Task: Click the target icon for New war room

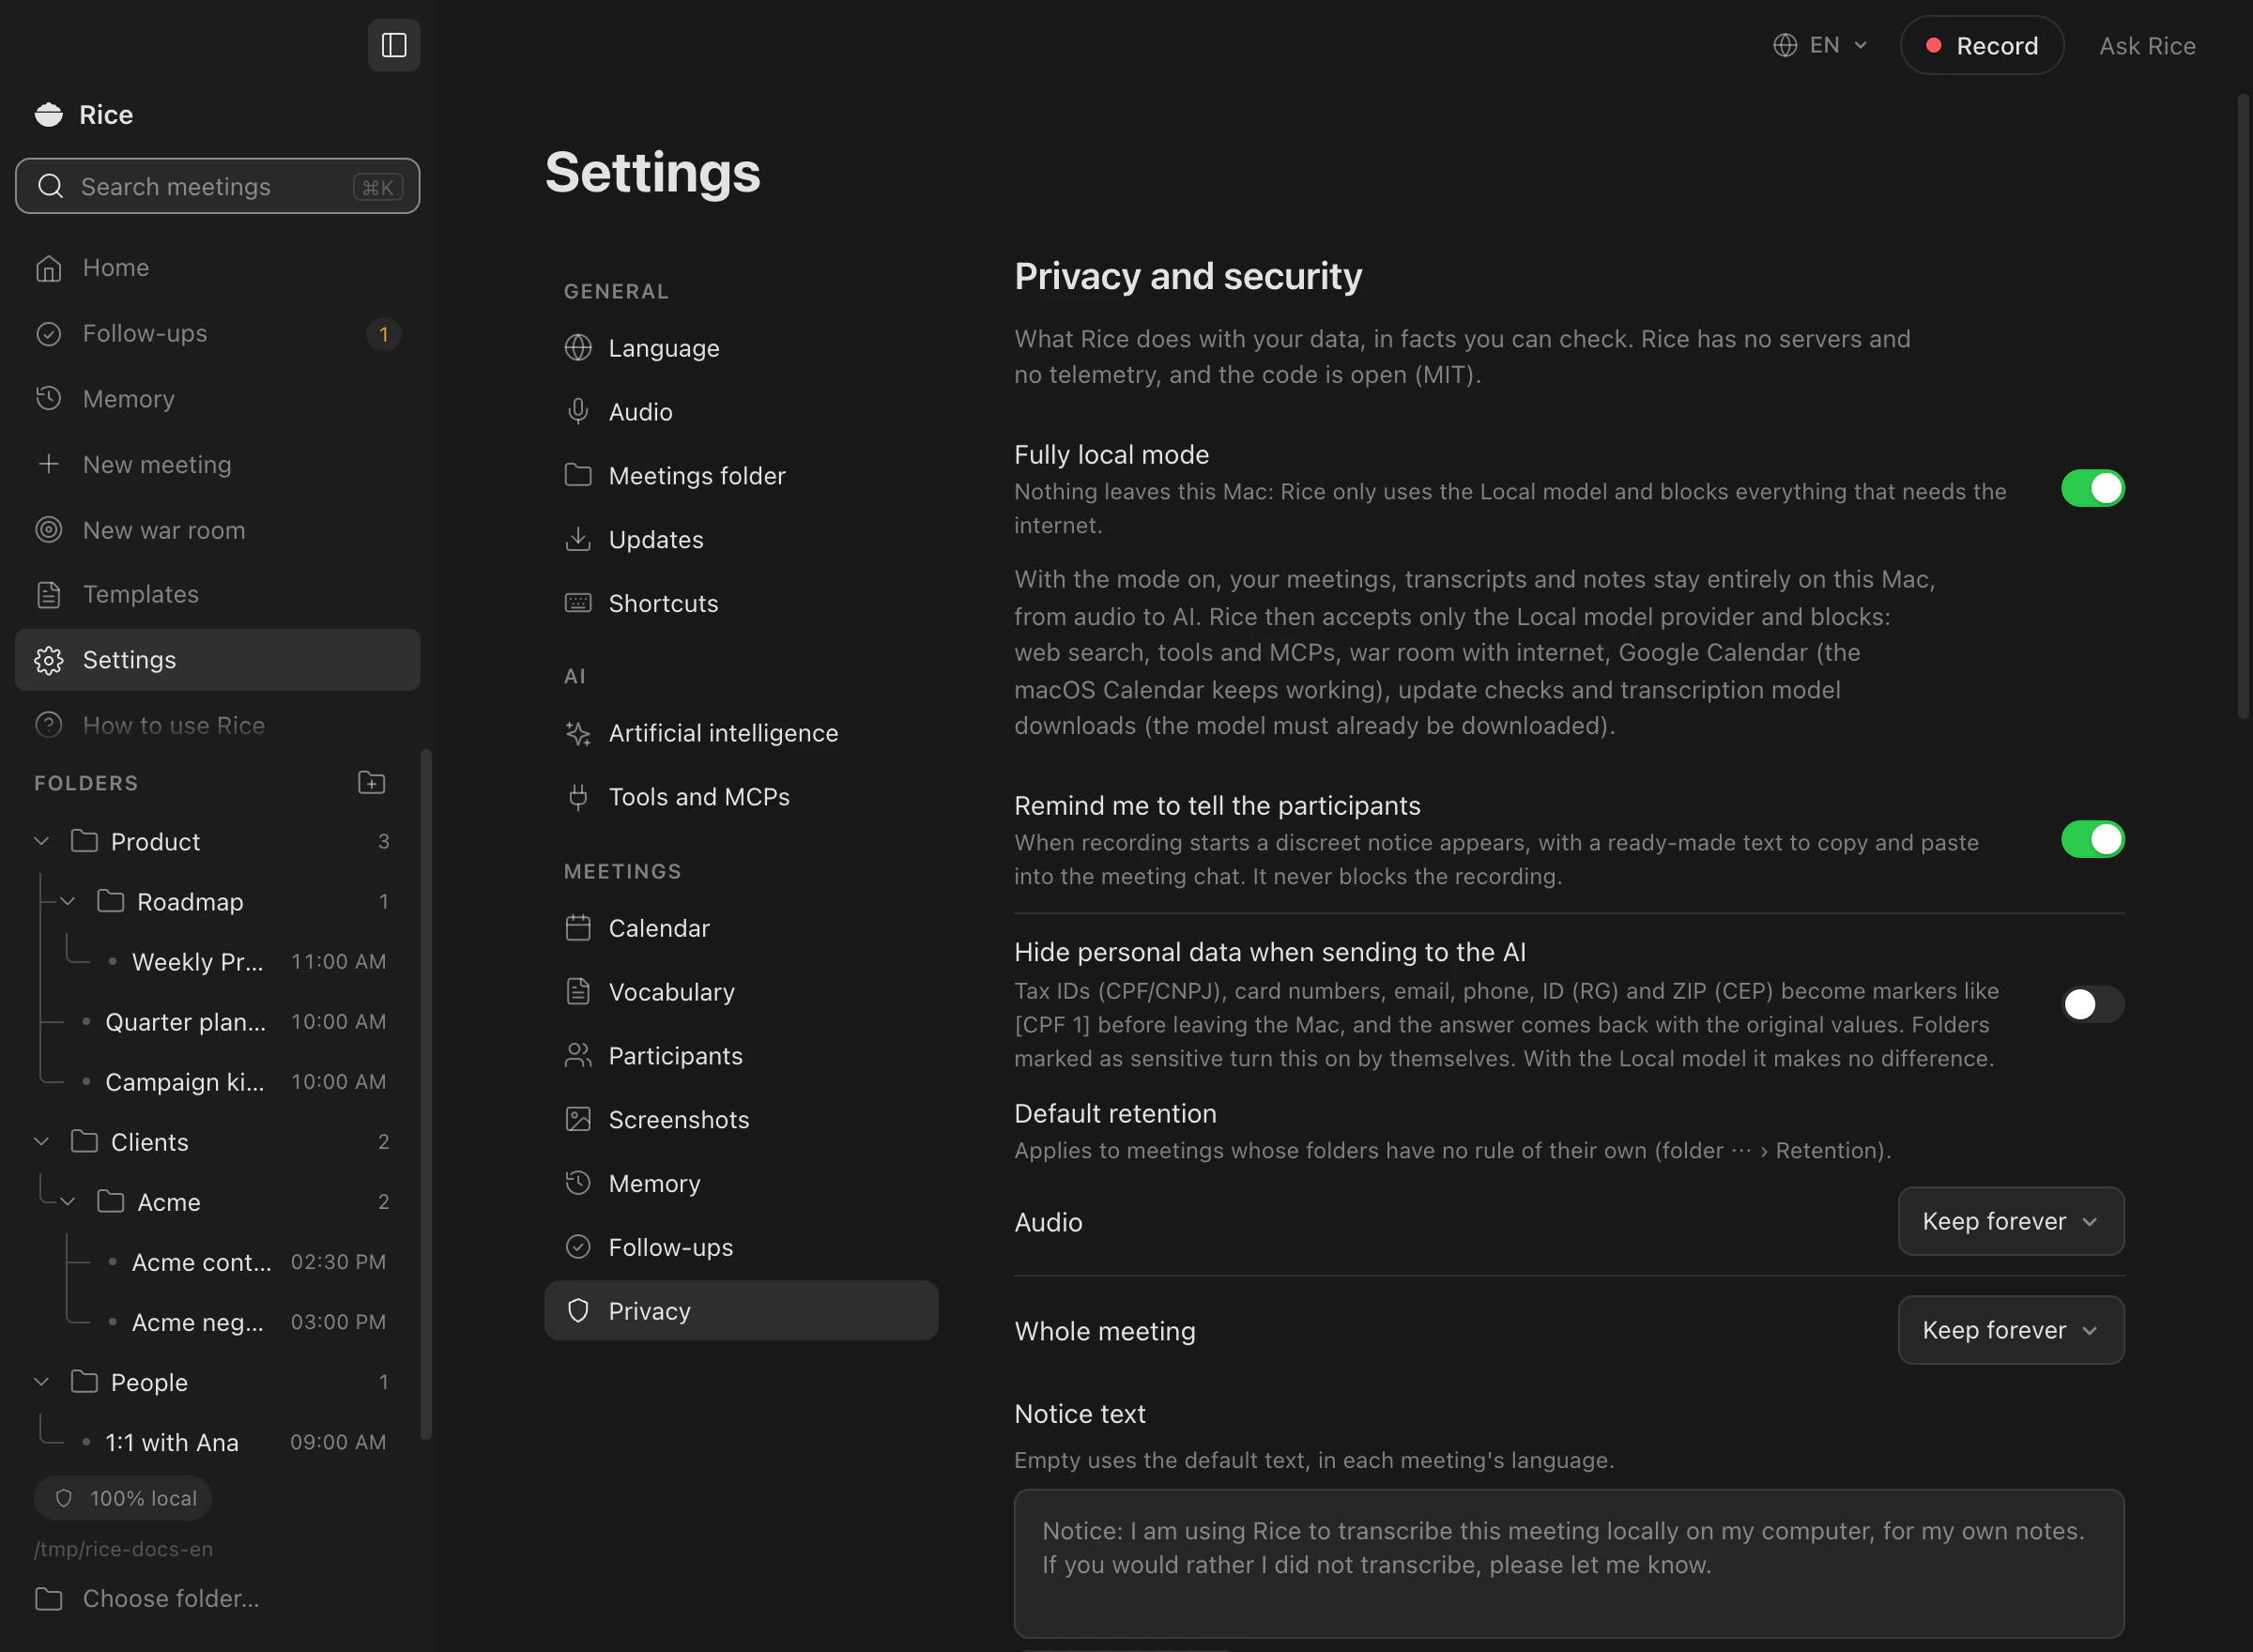Action: [x=48, y=530]
